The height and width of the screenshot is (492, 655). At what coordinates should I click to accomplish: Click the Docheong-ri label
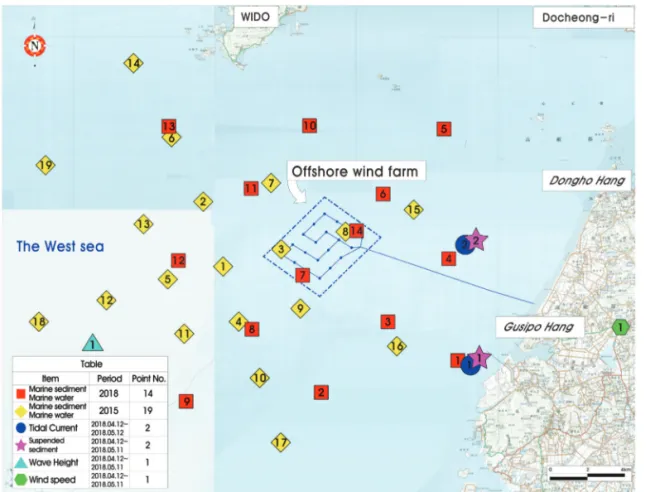583,18
